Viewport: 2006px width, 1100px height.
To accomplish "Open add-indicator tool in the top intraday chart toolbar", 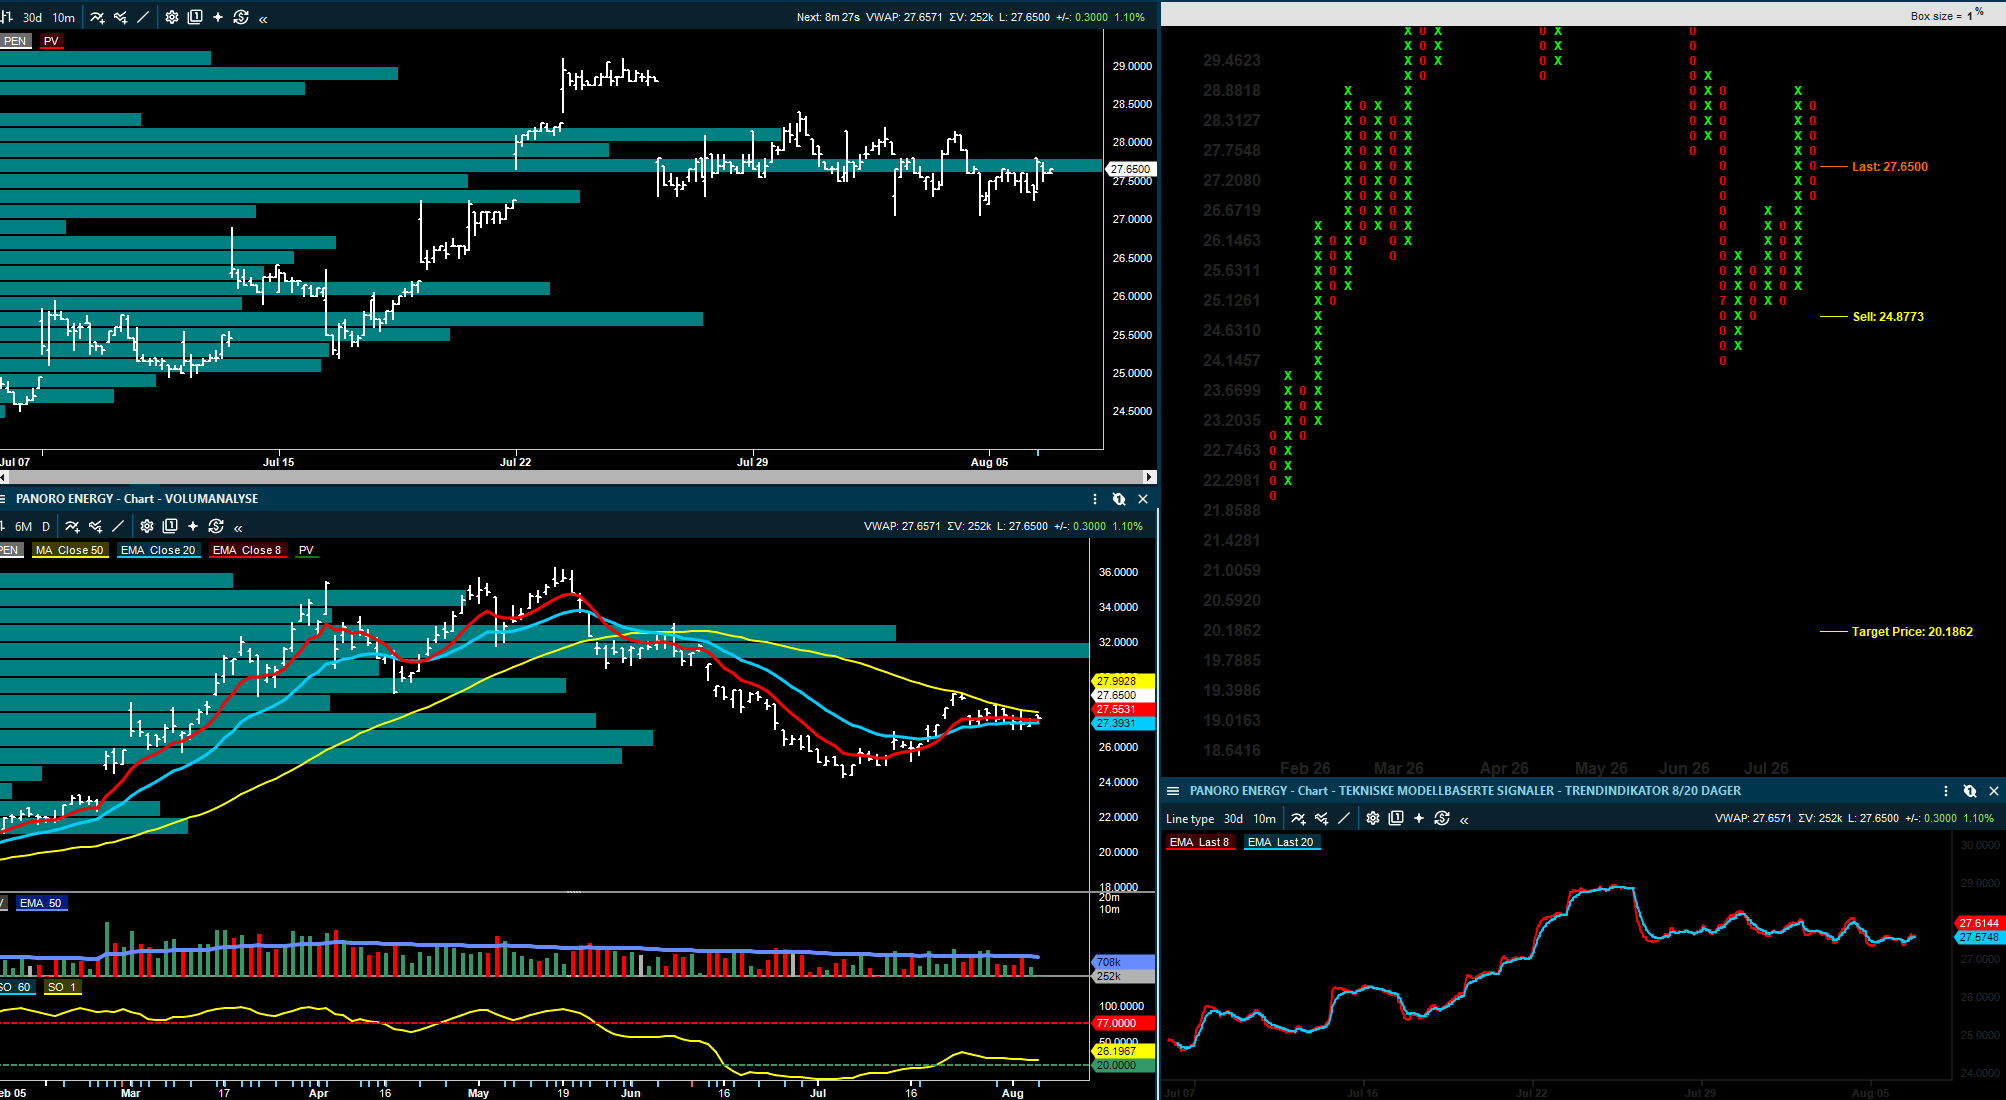I will pos(97,17).
